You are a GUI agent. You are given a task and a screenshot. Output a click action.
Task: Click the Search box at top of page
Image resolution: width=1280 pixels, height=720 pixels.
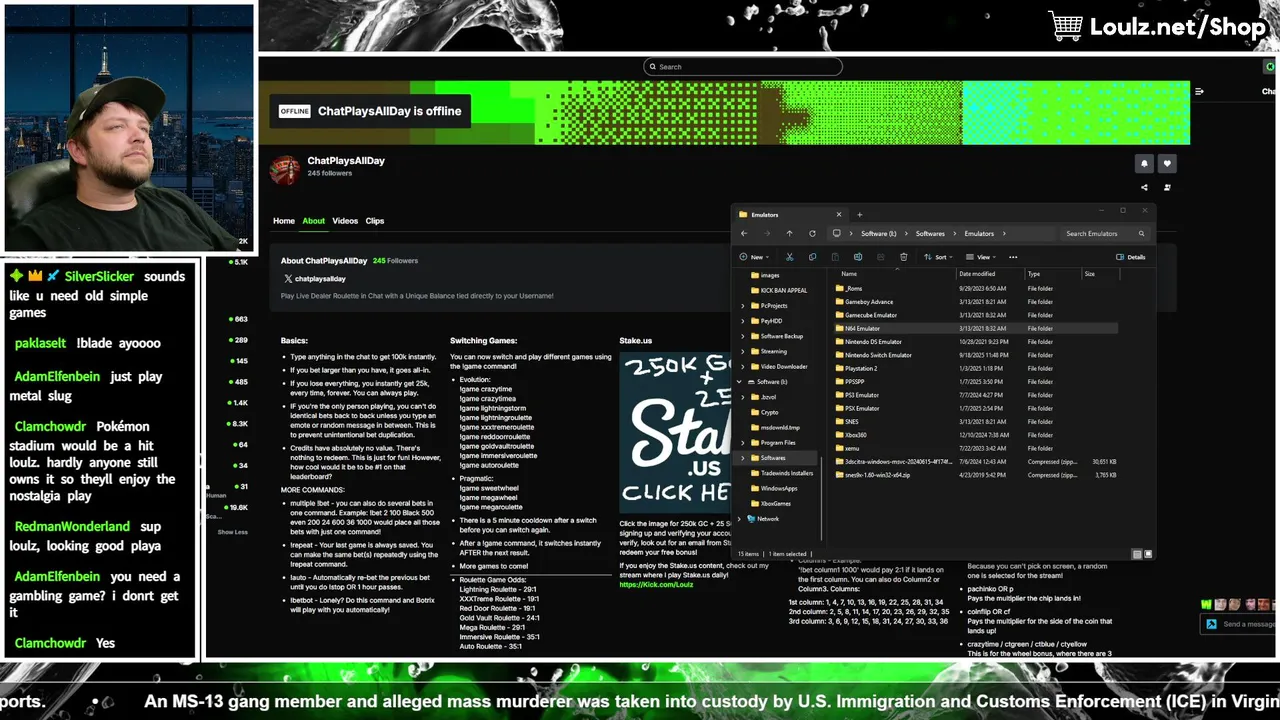[x=742, y=67]
